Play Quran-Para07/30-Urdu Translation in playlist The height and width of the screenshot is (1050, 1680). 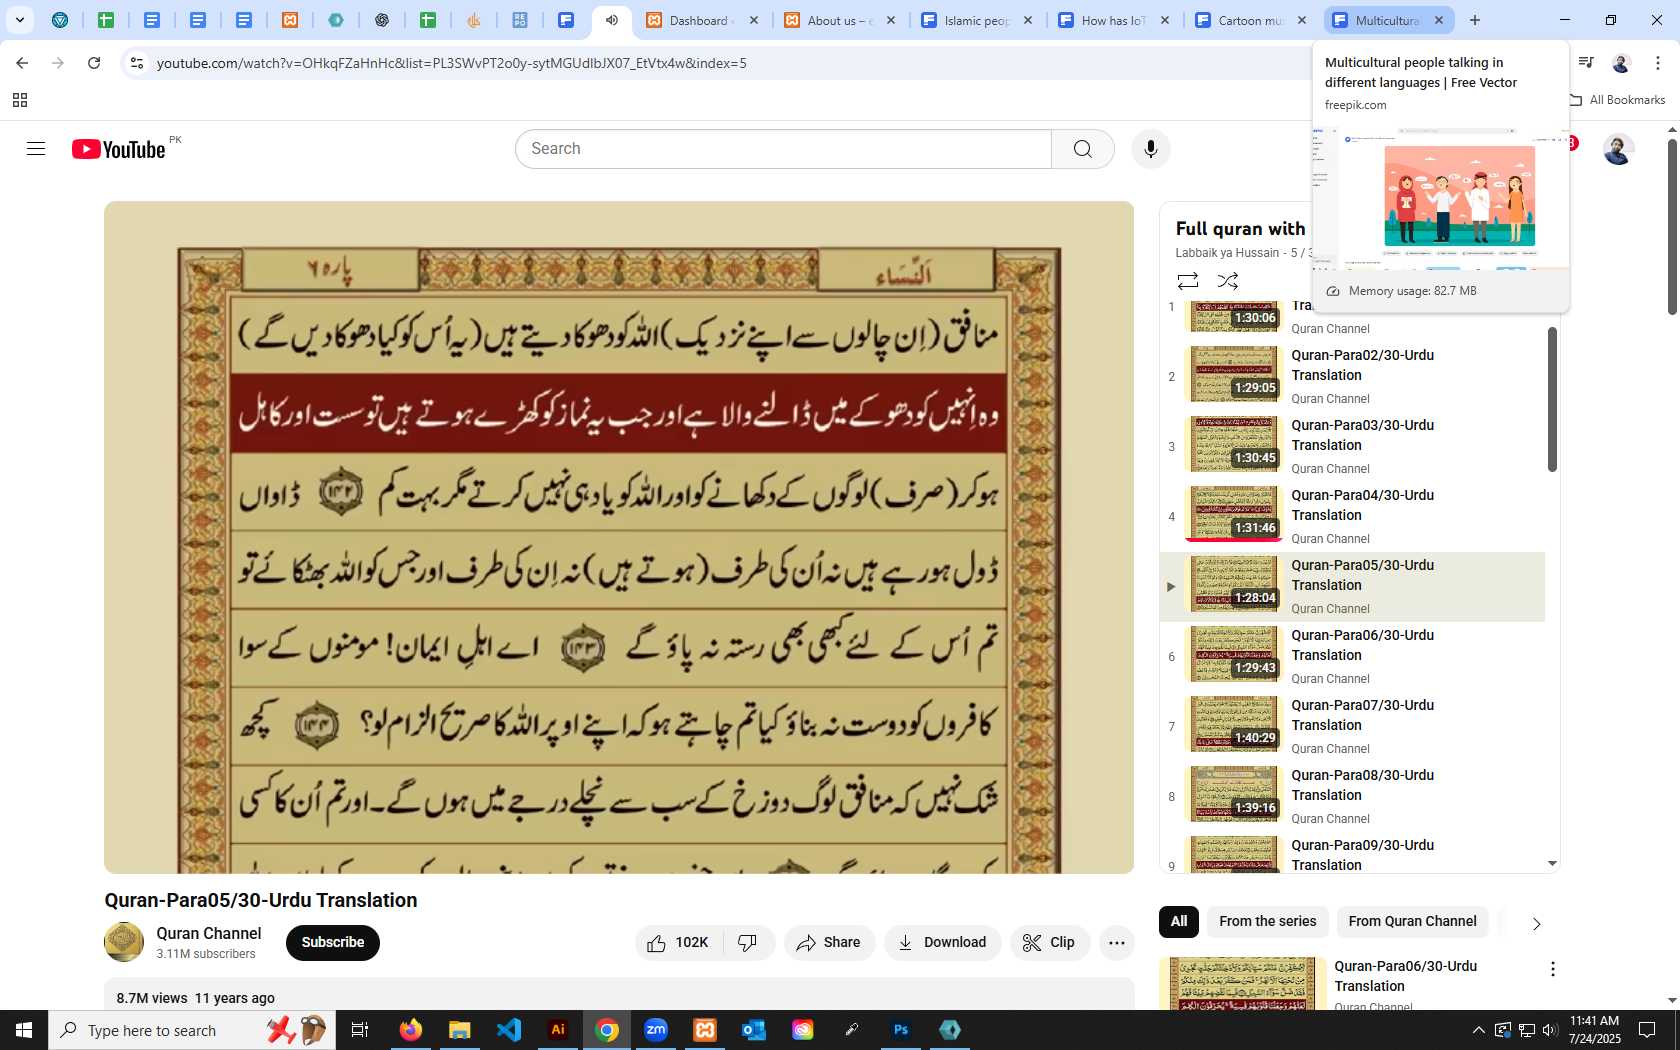[x=1352, y=727]
